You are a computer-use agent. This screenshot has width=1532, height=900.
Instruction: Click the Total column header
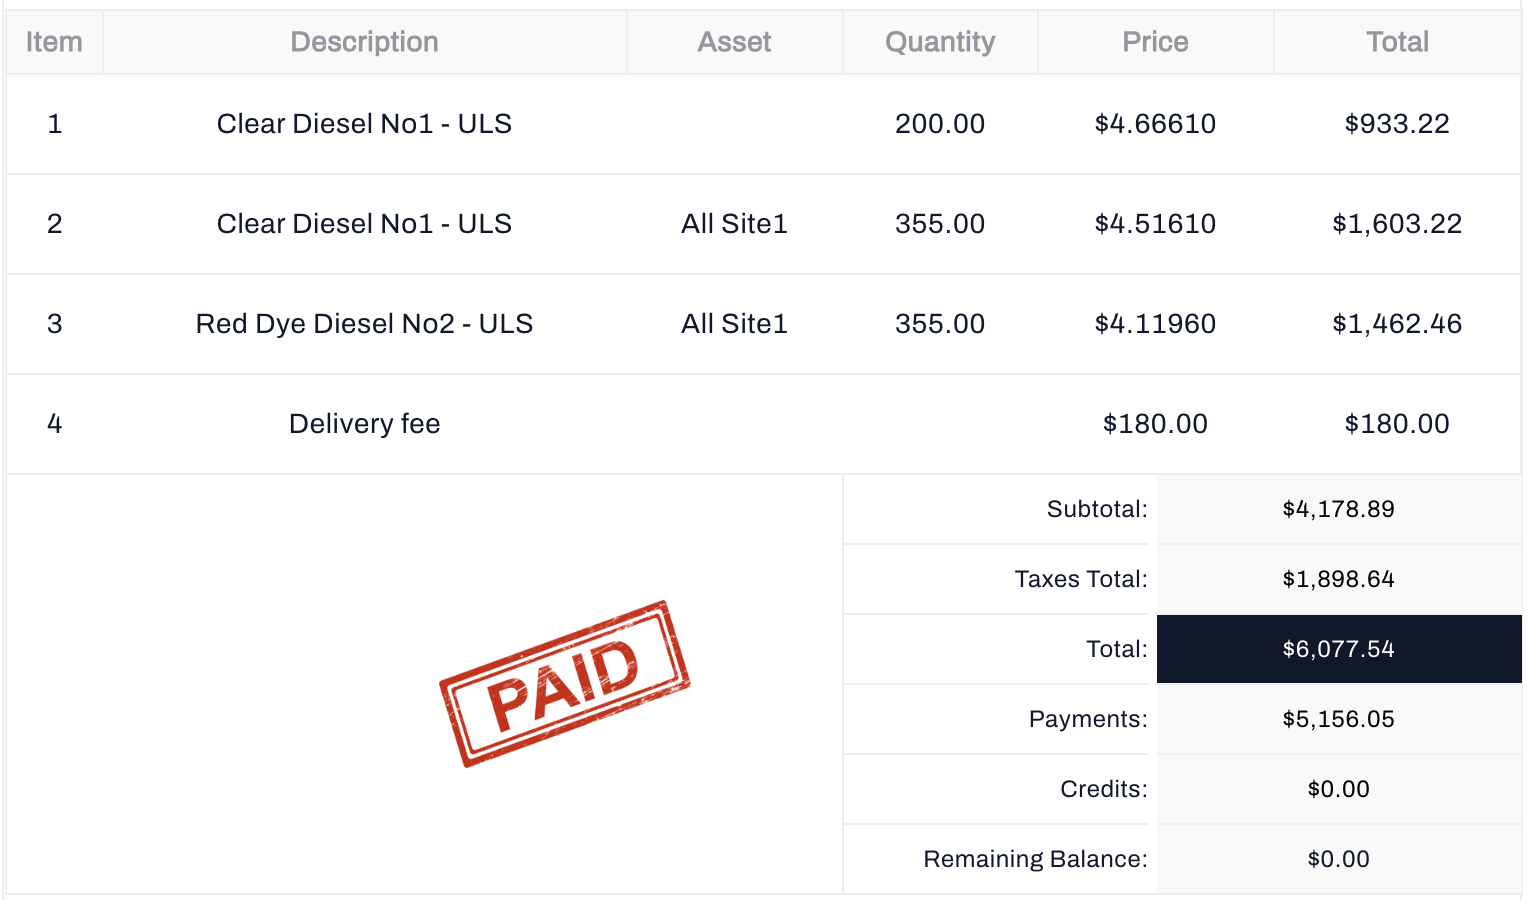1397,42
